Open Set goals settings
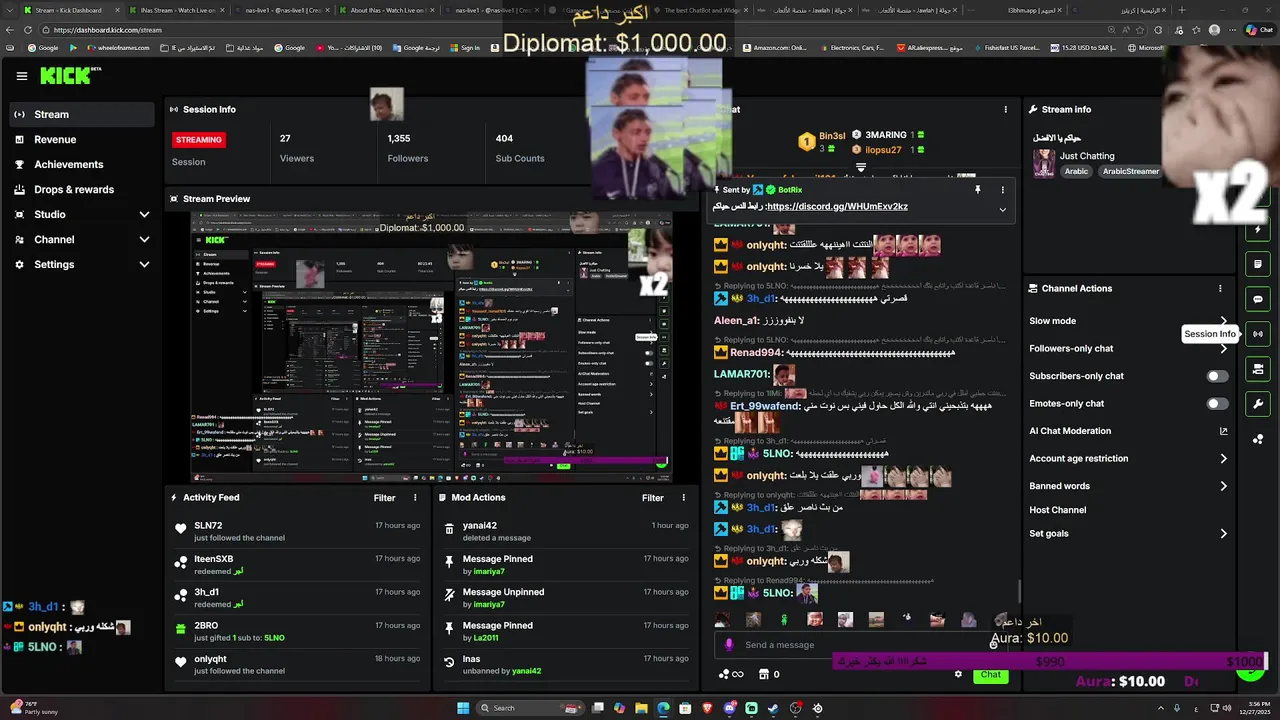This screenshot has width=1280, height=720. click(1127, 534)
